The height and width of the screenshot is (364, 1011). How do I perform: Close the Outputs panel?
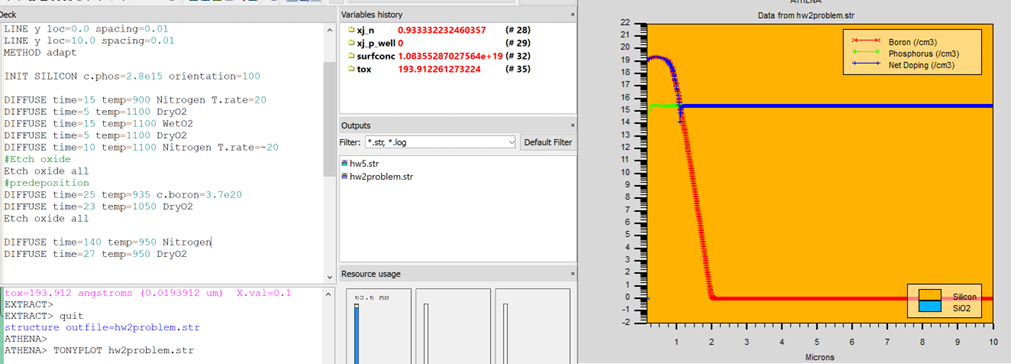572,126
